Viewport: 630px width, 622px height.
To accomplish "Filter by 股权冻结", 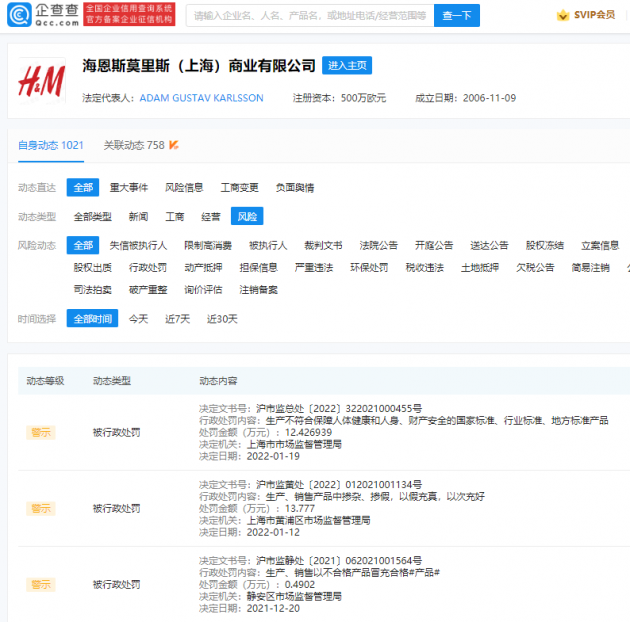I will tap(545, 246).
